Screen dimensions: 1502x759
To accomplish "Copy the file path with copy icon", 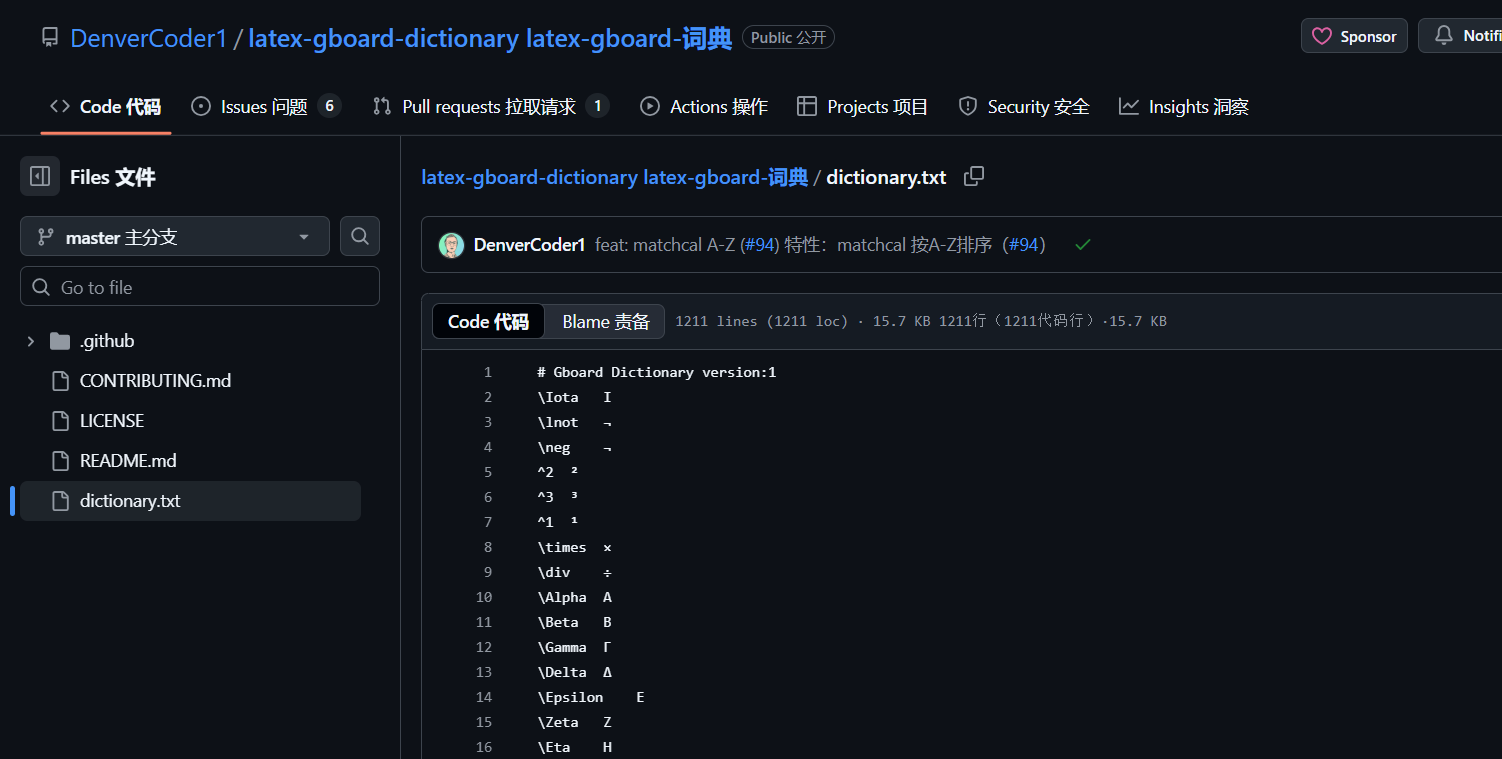I will [x=974, y=177].
